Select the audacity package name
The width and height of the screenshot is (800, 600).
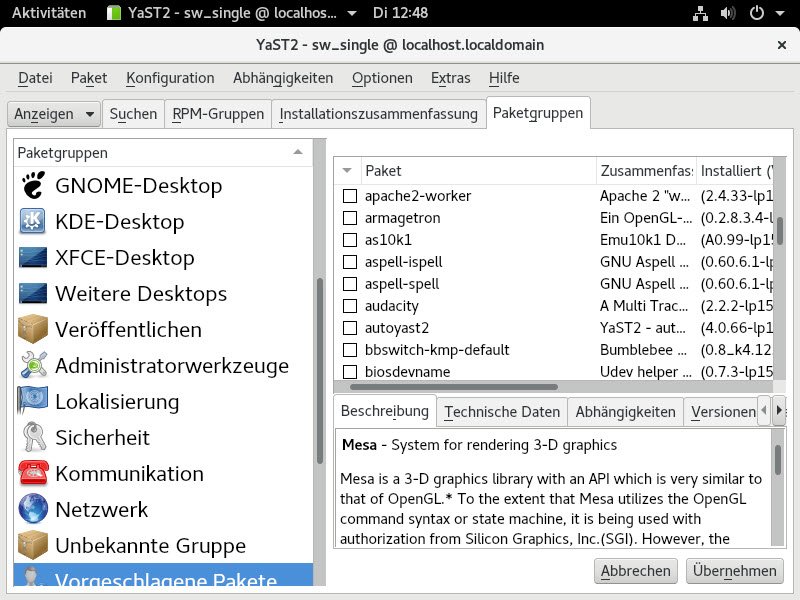[x=392, y=306]
